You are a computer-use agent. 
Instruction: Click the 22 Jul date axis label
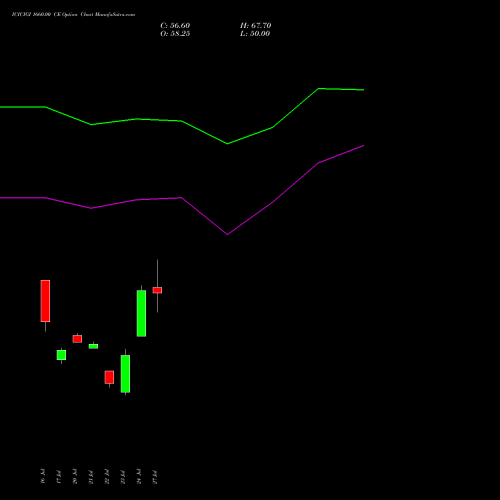pos(107,476)
